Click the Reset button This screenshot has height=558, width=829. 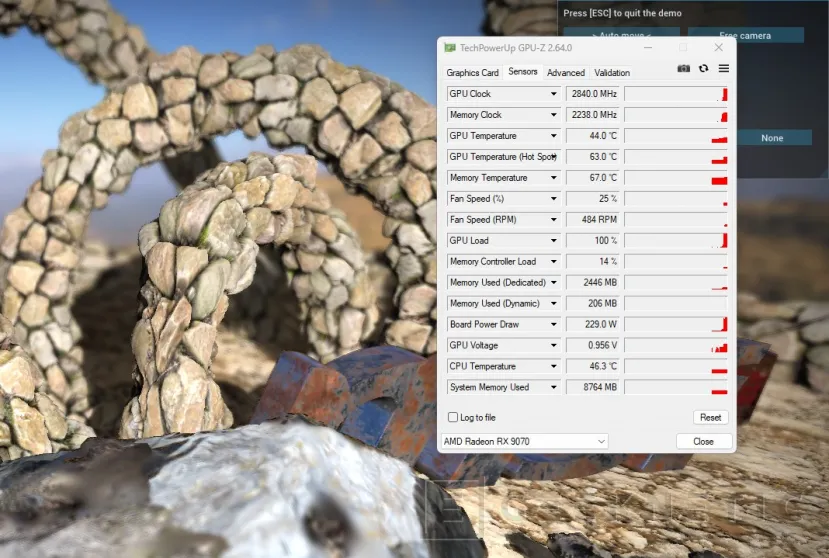(711, 417)
